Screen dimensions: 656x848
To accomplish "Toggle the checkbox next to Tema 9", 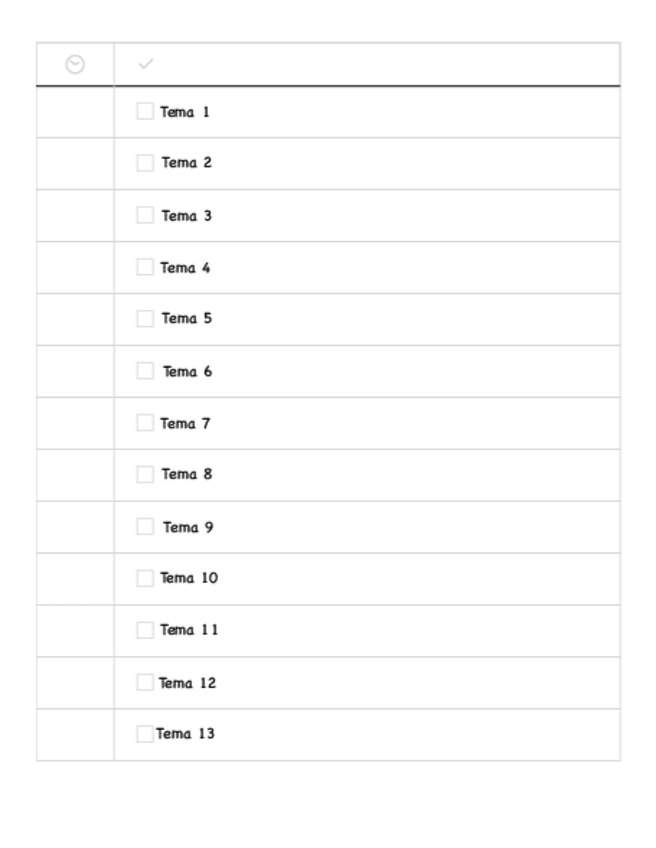I will tap(145, 526).
